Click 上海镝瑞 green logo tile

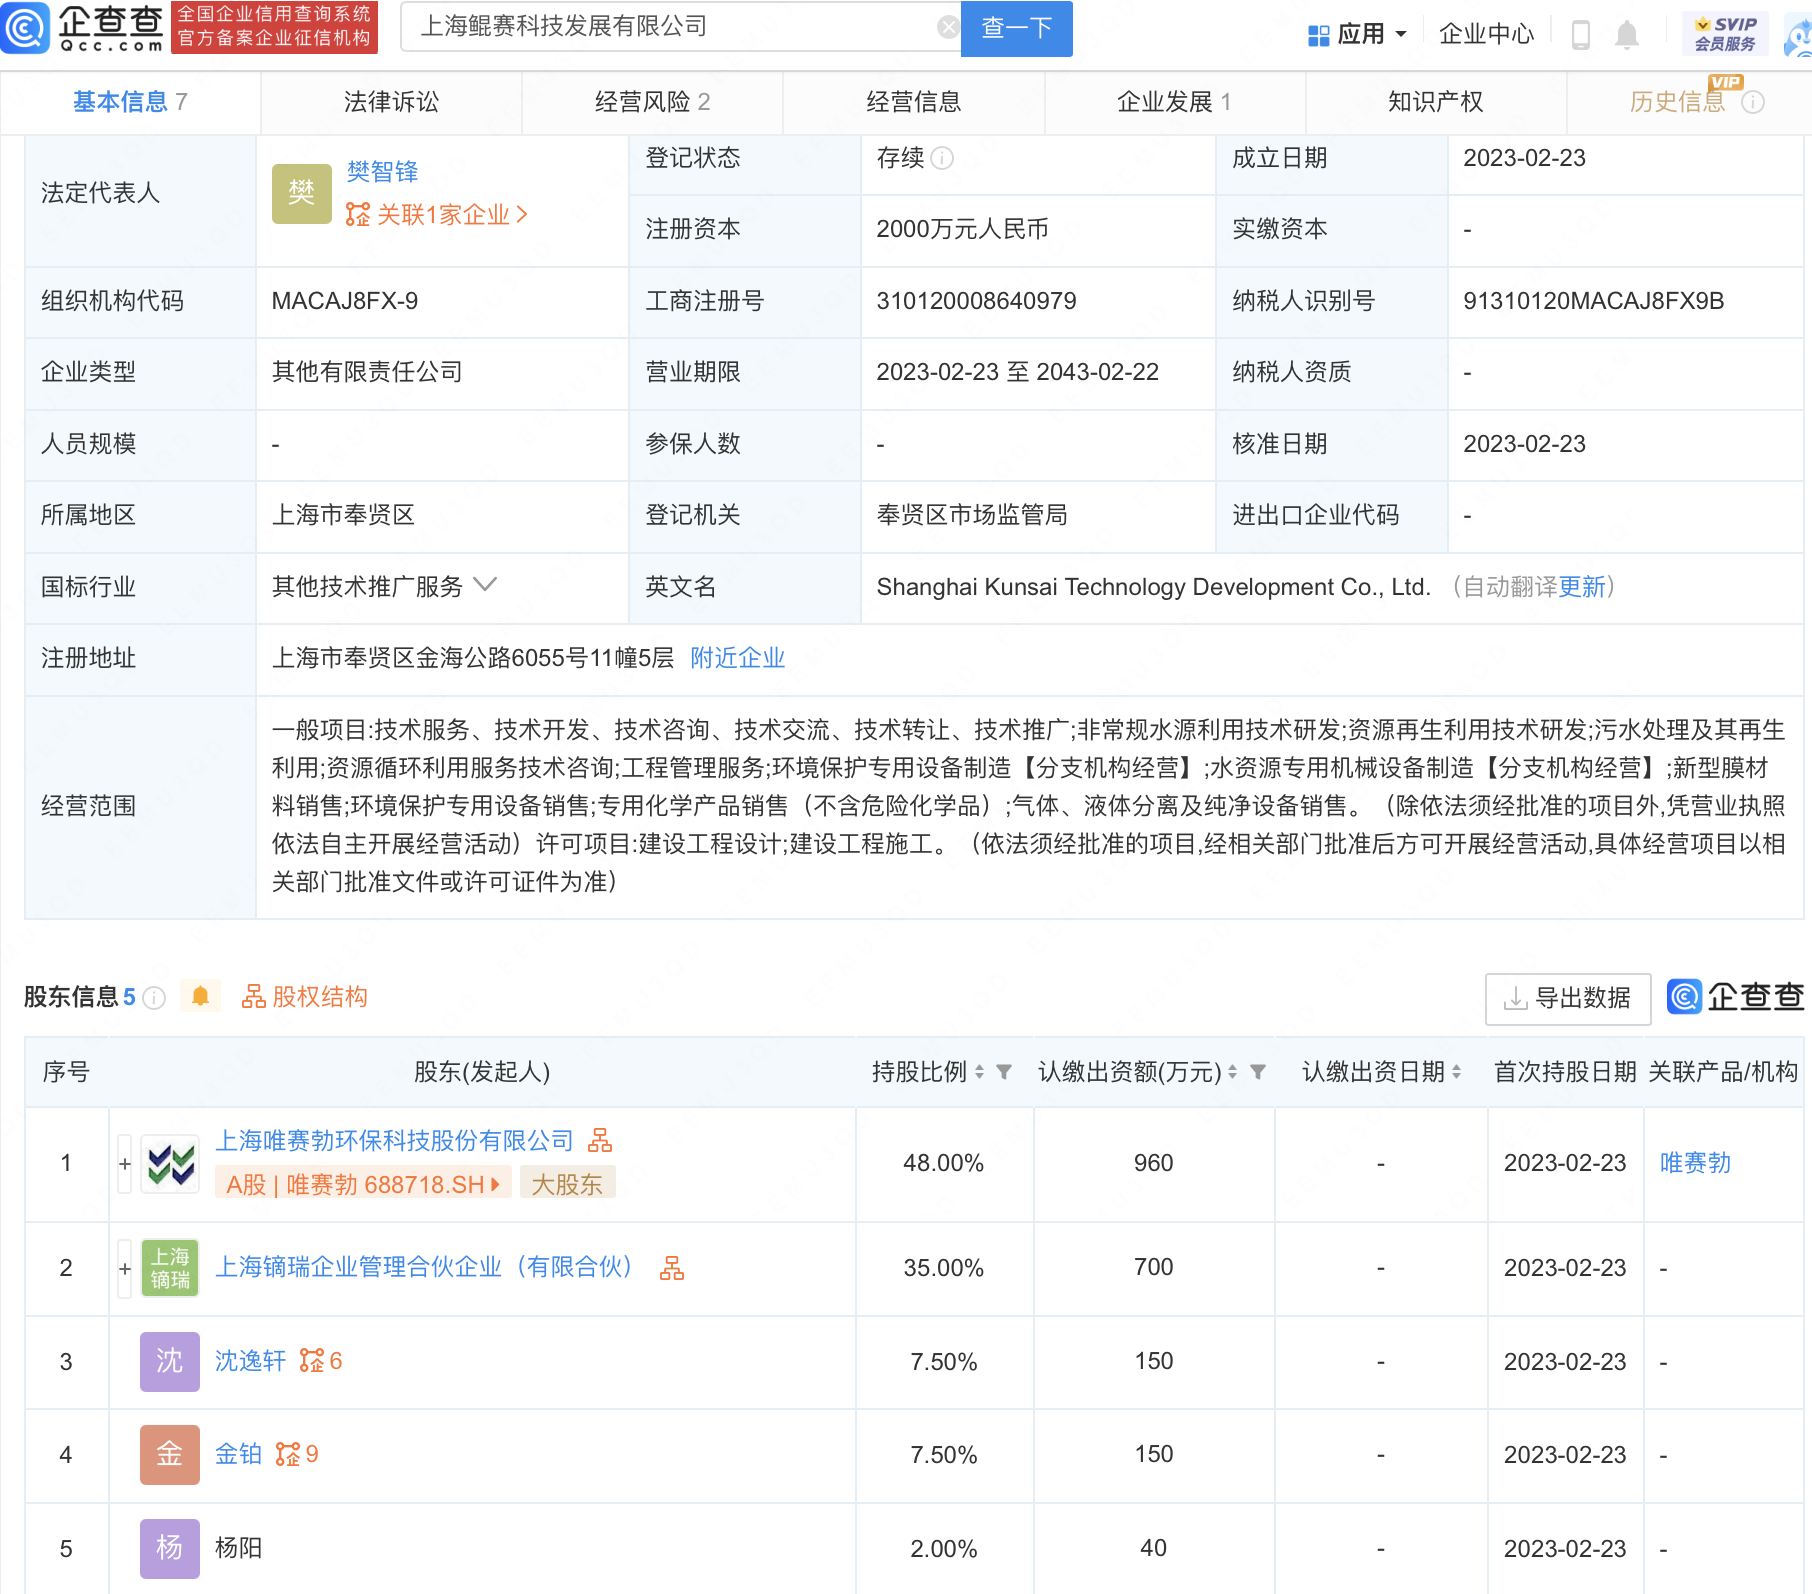[170, 1268]
